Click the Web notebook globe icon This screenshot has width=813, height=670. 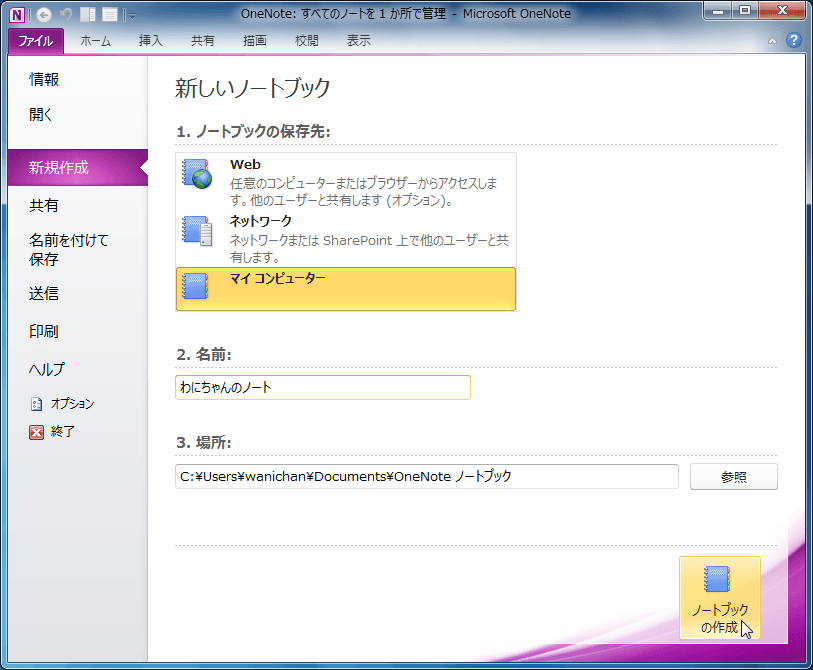pyautogui.click(x=197, y=174)
